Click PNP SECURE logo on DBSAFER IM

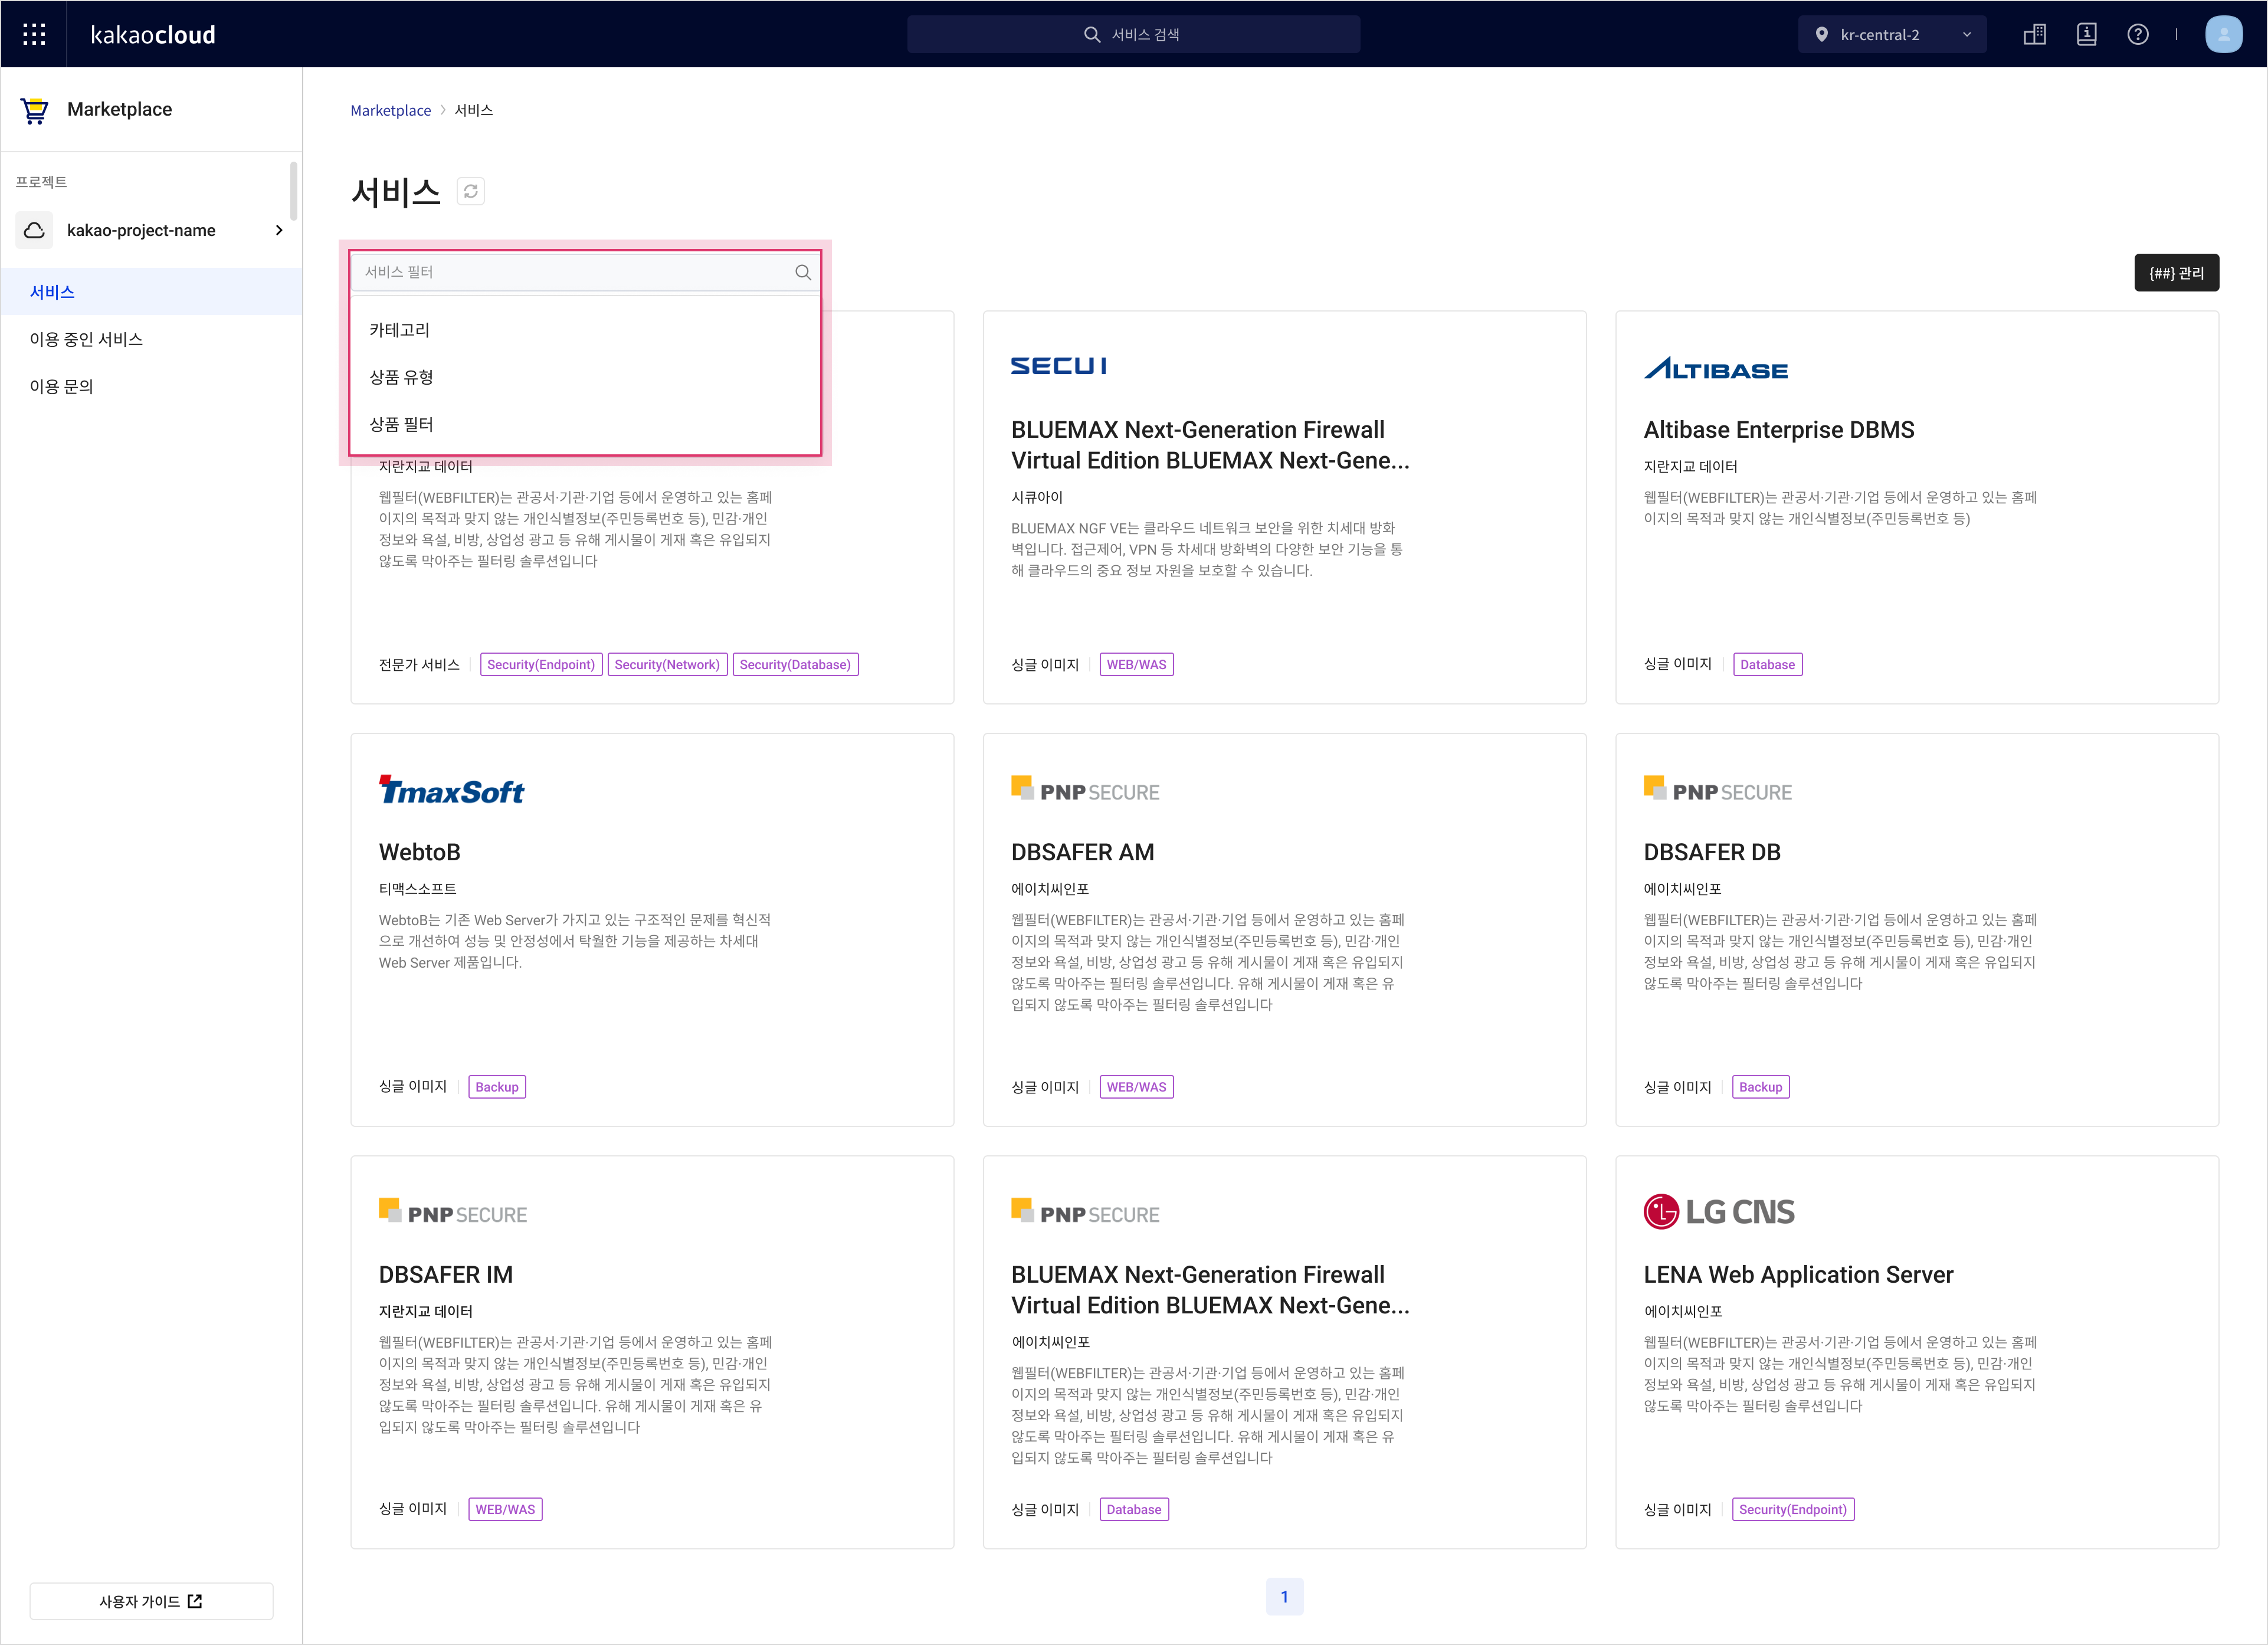tap(453, 1212)
